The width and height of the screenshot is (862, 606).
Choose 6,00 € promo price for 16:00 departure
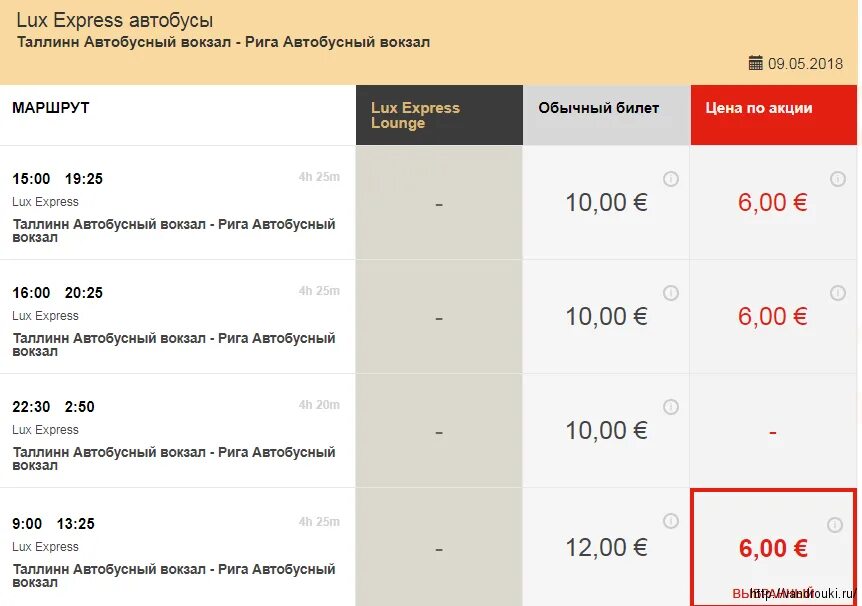point(773,316)
